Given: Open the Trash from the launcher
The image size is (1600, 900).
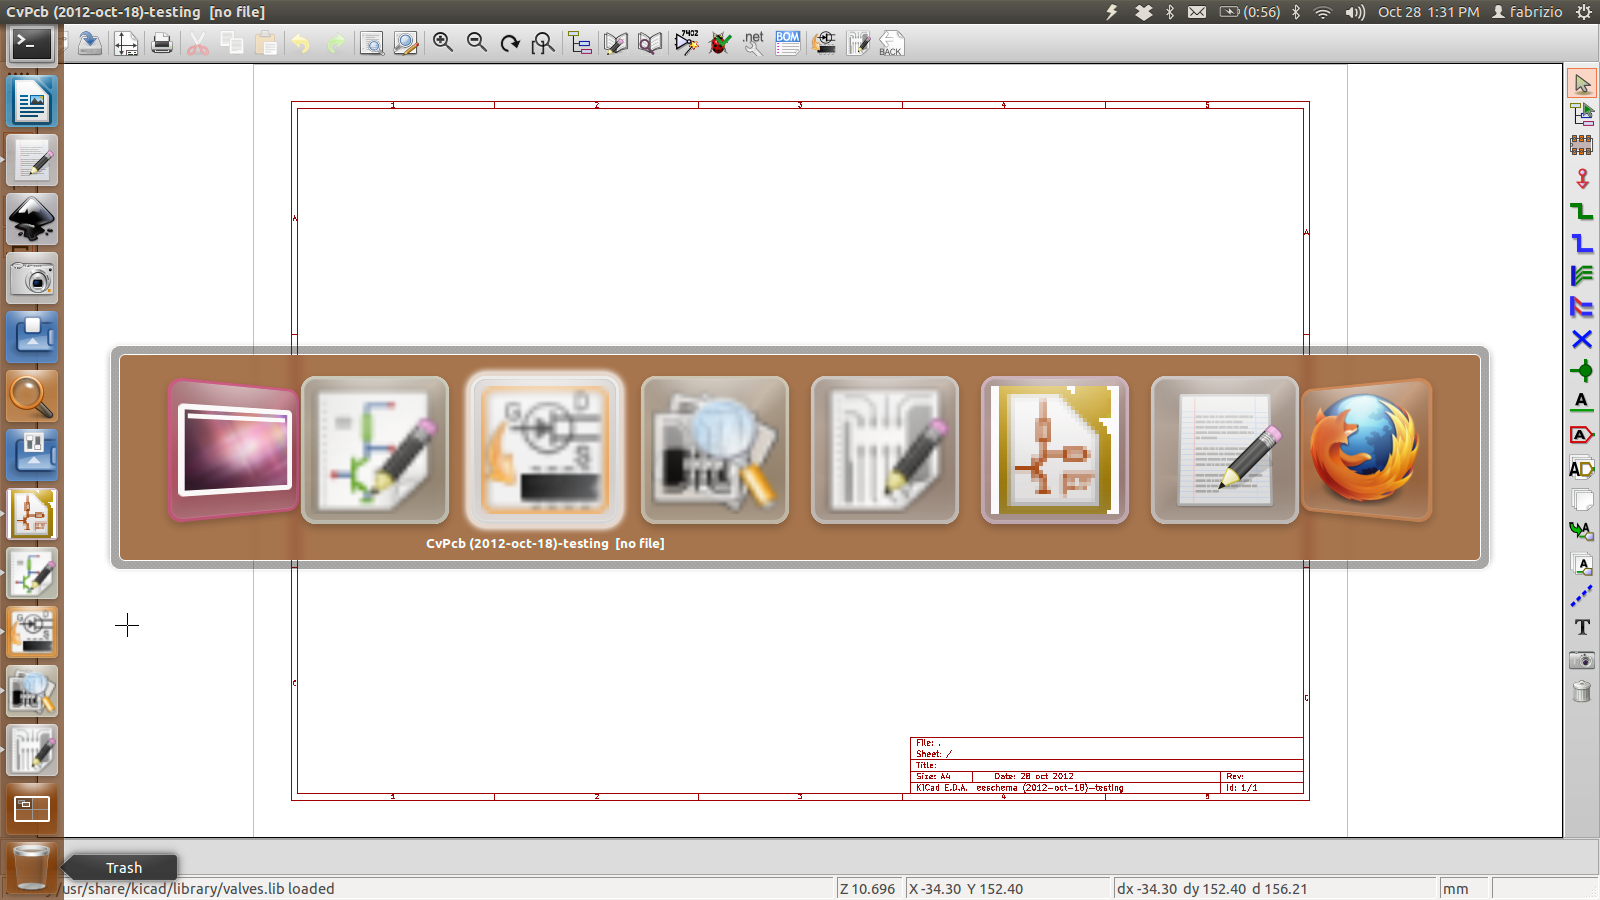Looking at the screenshot, I should pyautogui.click(x=32, y=866).
